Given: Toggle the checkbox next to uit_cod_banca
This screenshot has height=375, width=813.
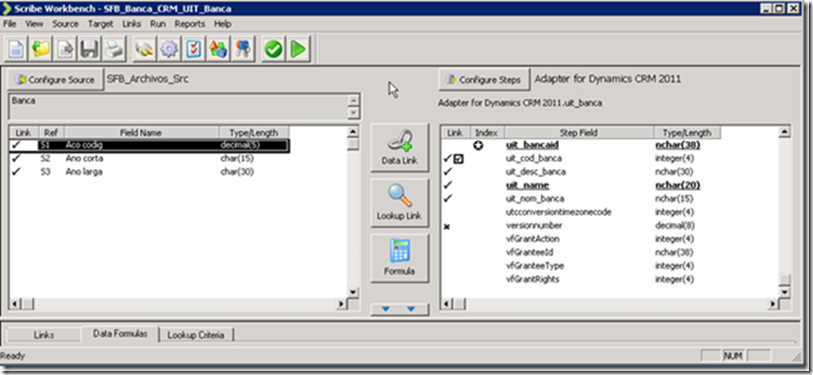Looking at the screenshot, I should (458, 159).
